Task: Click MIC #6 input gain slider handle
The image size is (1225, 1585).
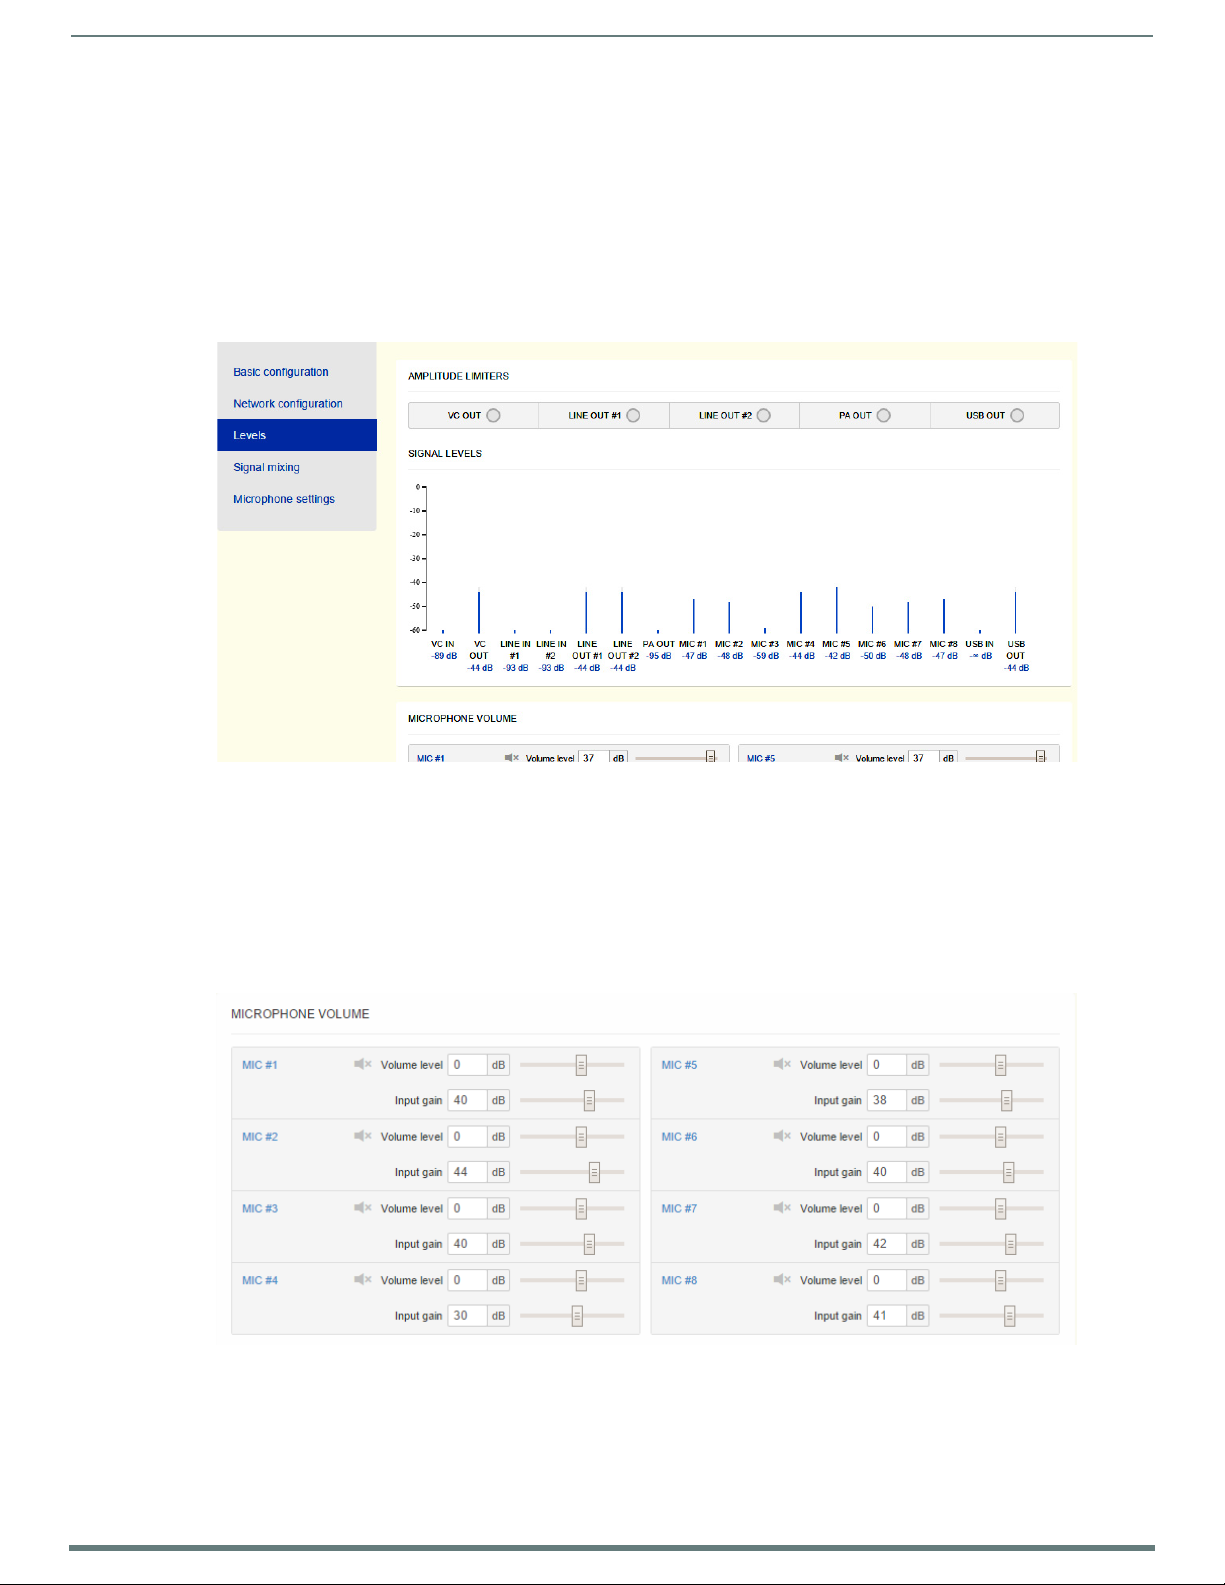Action: pos(1008,1172)
